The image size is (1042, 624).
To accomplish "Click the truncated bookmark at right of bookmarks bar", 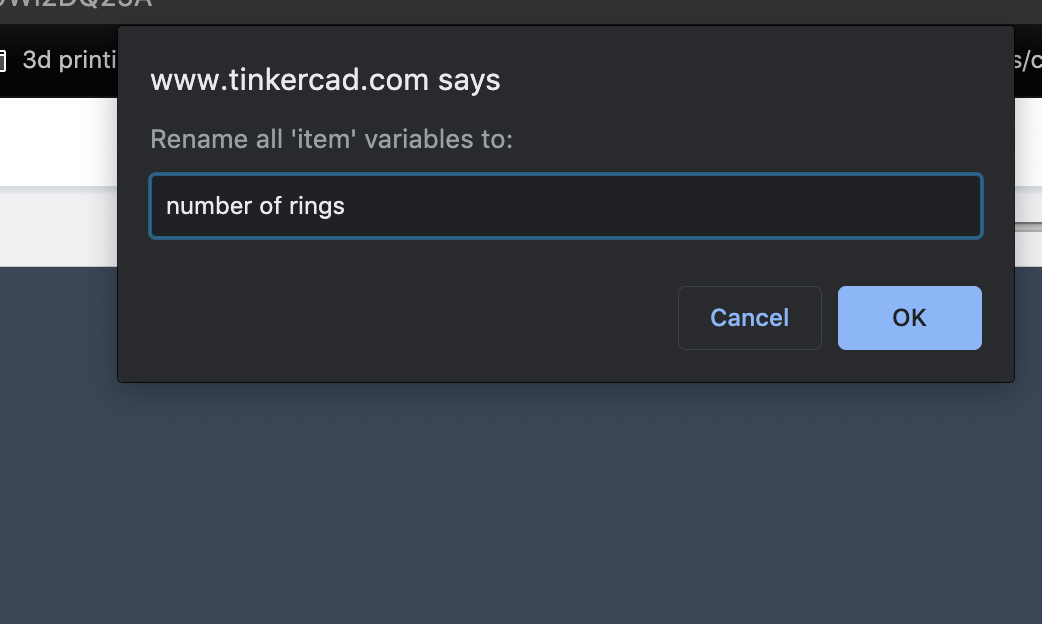I will point(1028,60).
